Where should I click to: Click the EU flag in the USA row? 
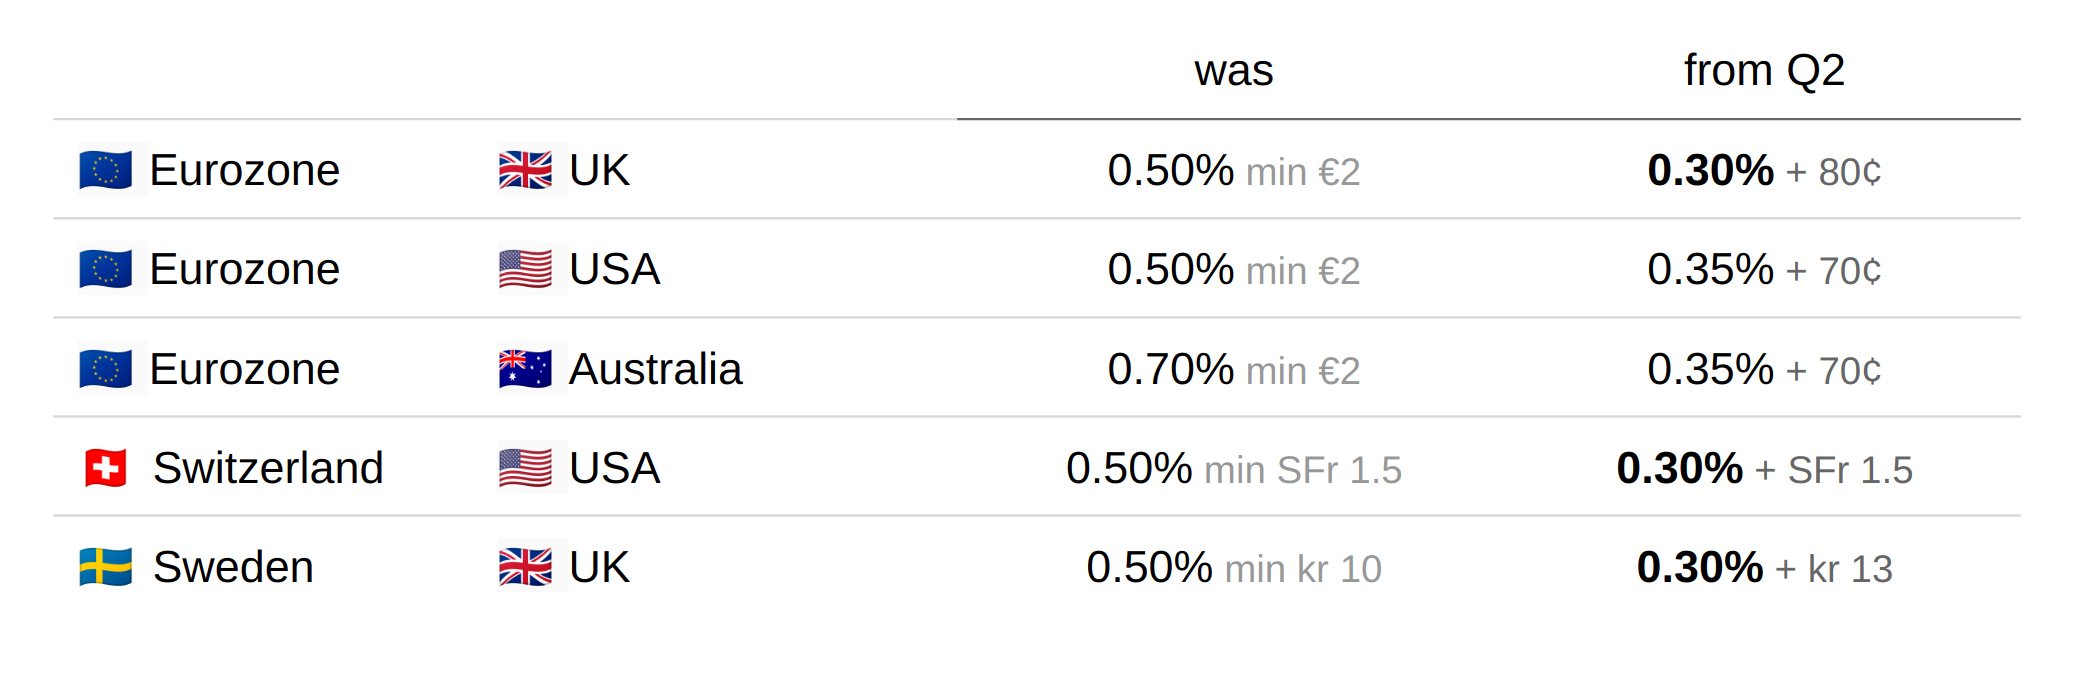click(106, 269)
